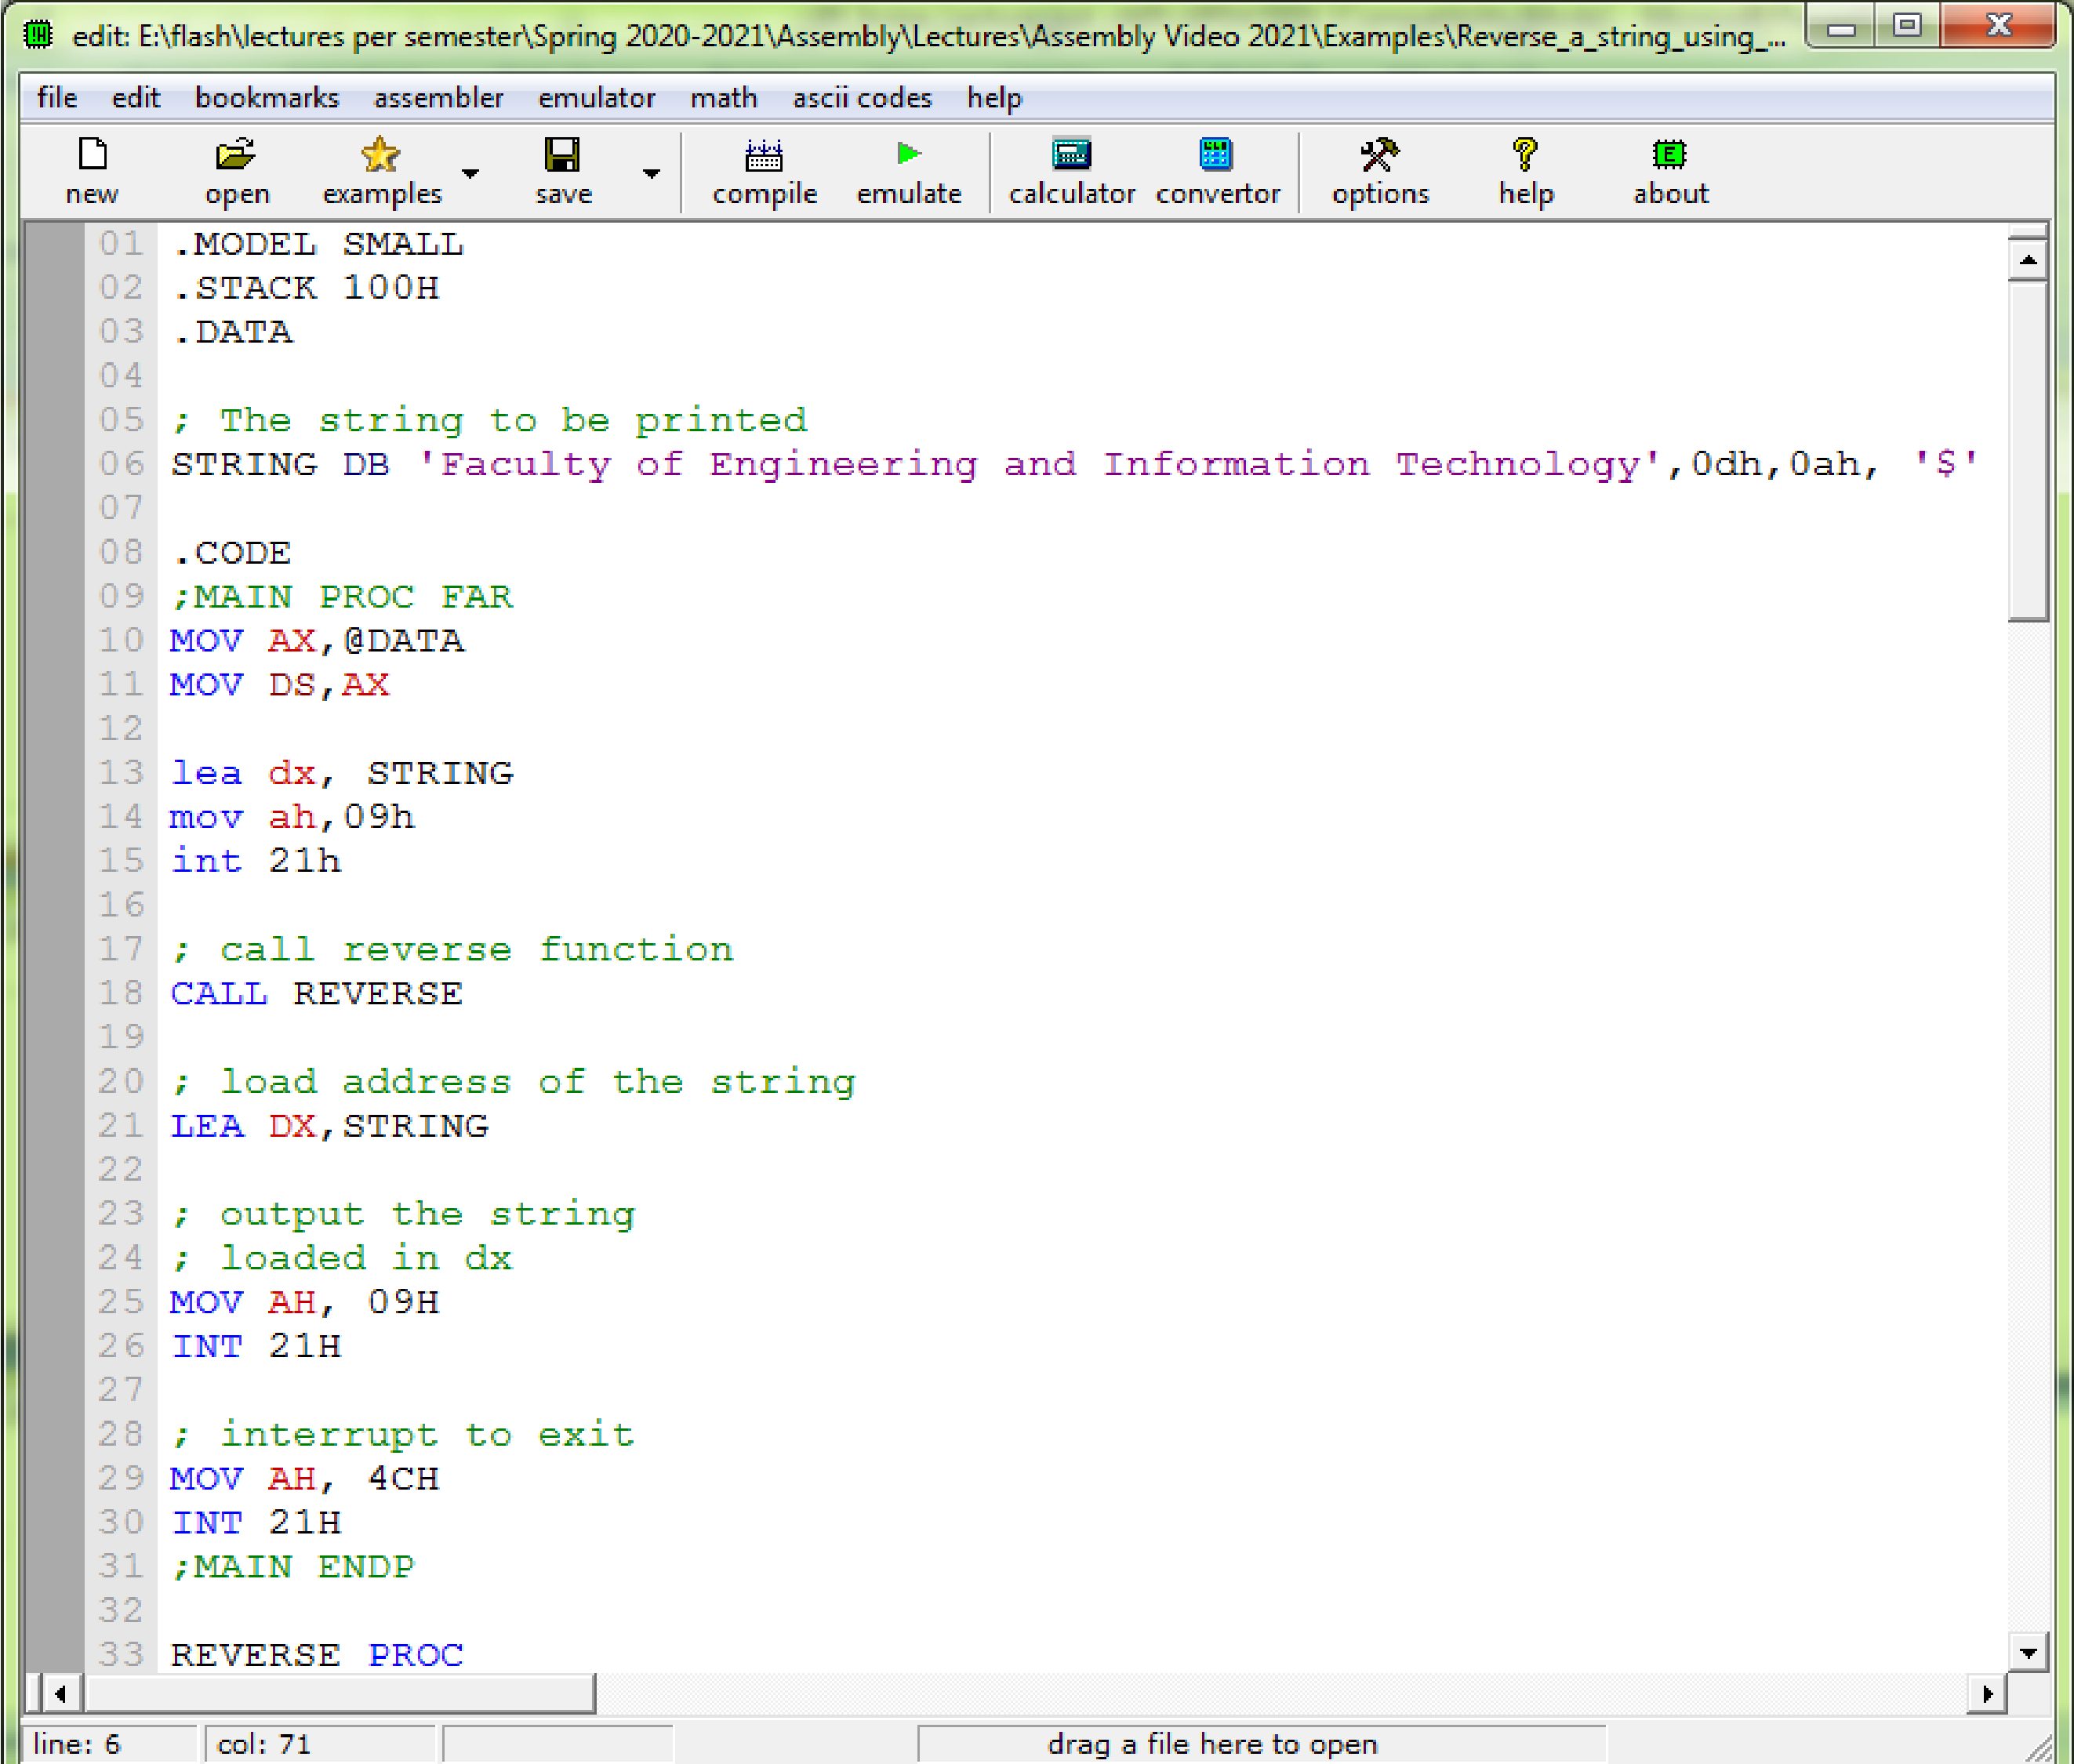Open the file menu
The image size is (2074, 1764).
57,97
